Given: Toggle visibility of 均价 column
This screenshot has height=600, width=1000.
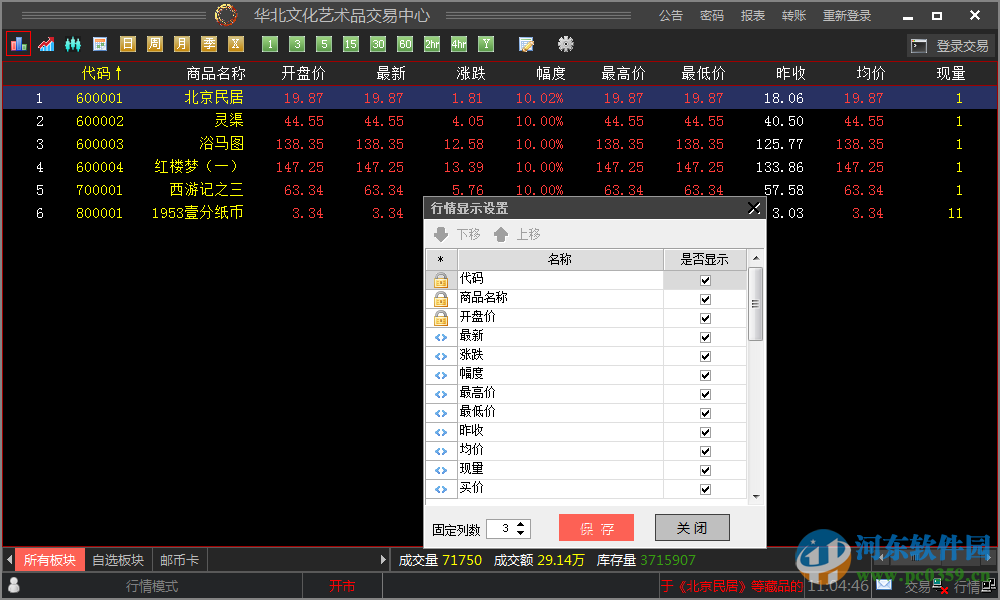Looking at the screenshot, I should click(x=705, y=450).
